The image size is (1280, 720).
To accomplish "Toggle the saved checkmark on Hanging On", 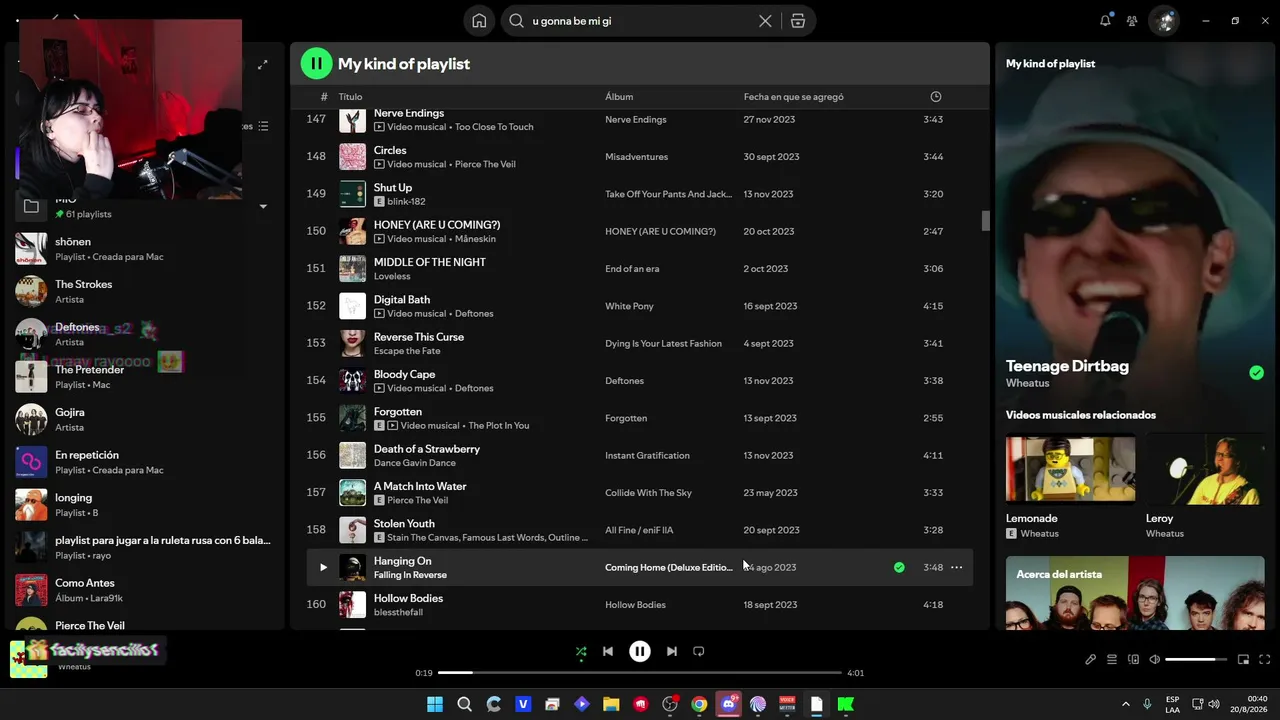I will pyautogui.click(x=899, y=567).
